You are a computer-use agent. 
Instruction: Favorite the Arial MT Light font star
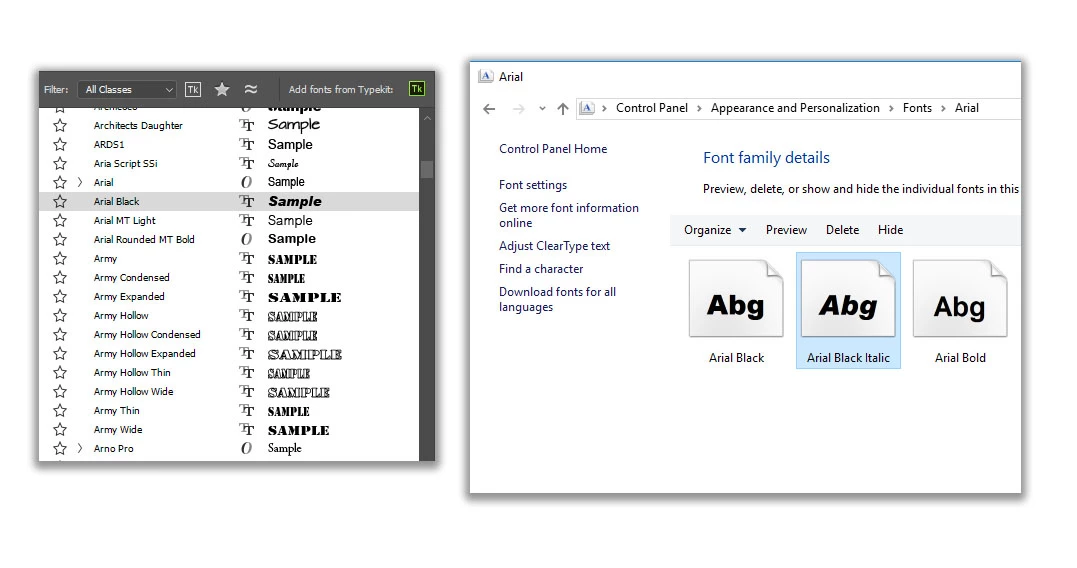click(60, 220)
